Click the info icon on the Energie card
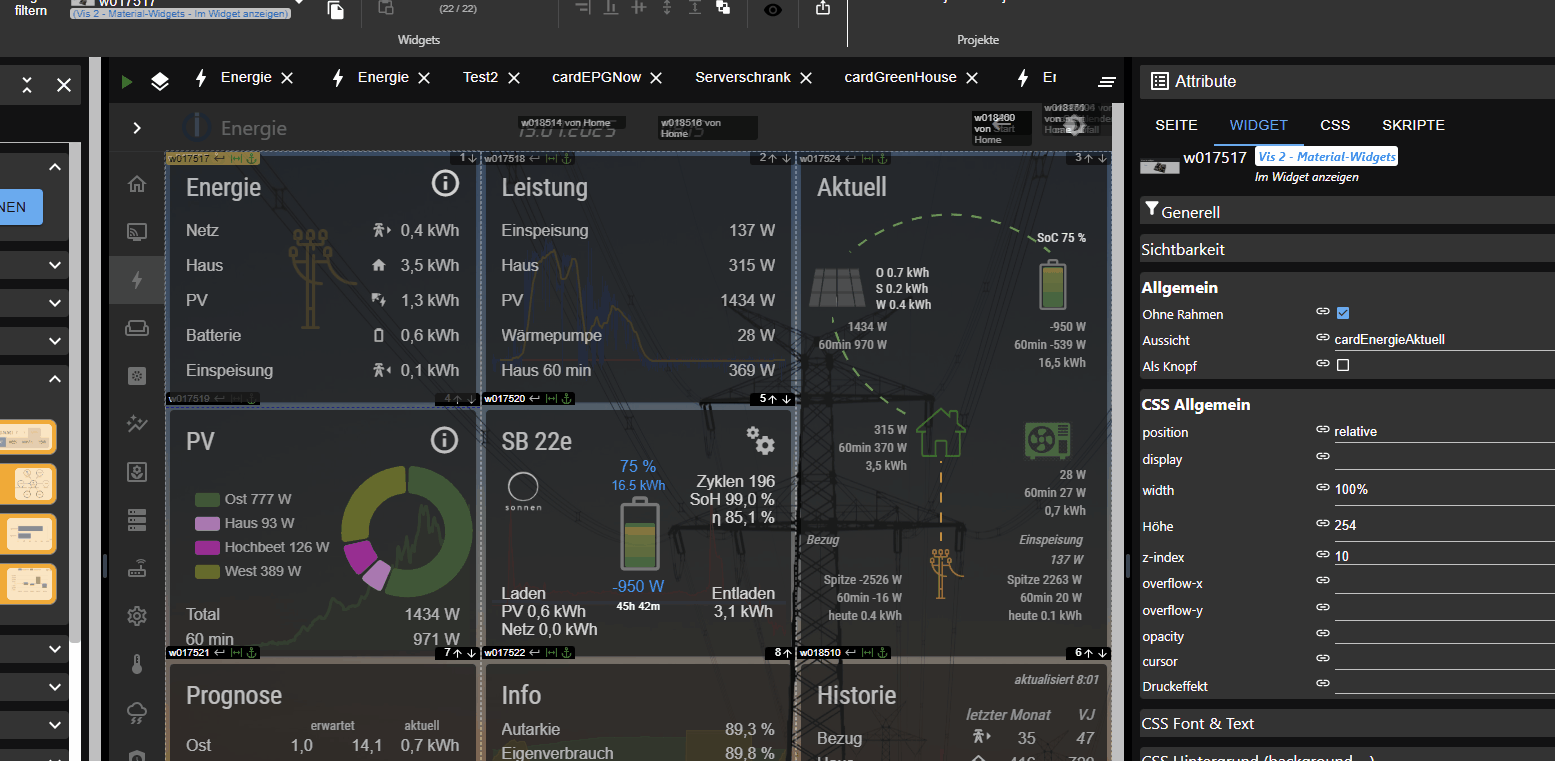The width and height of the screenshot is (1555, 761). pyautogui.click(x=445, y=182)
